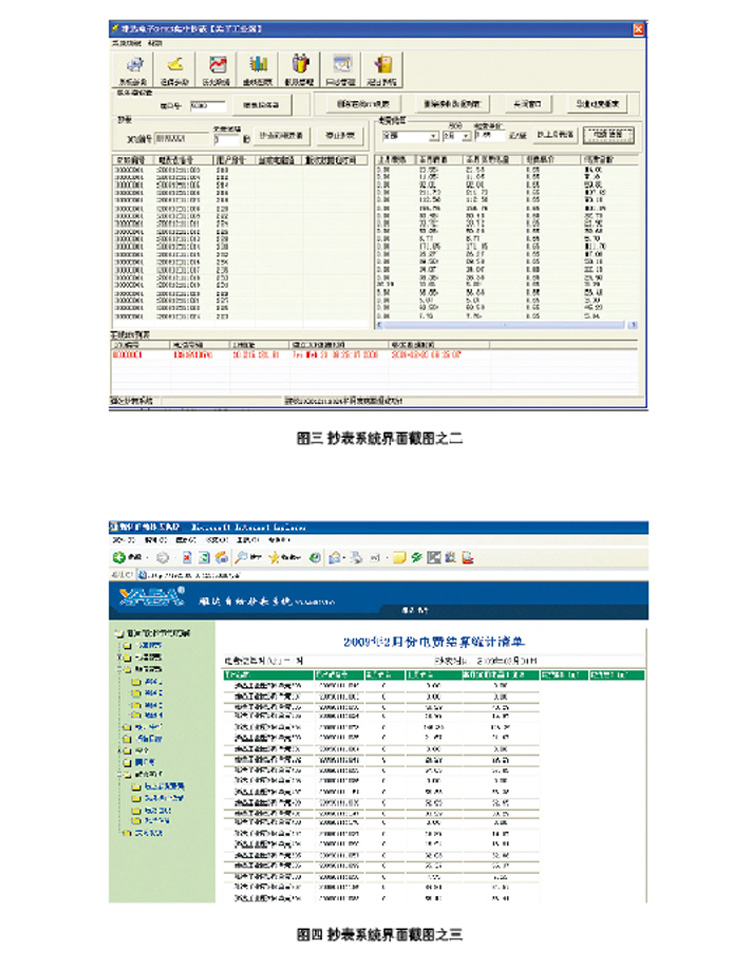750x964 pixels.
Task: Click the green Refresh icon in IE toolbar
Action: click(x=204, y=558)
